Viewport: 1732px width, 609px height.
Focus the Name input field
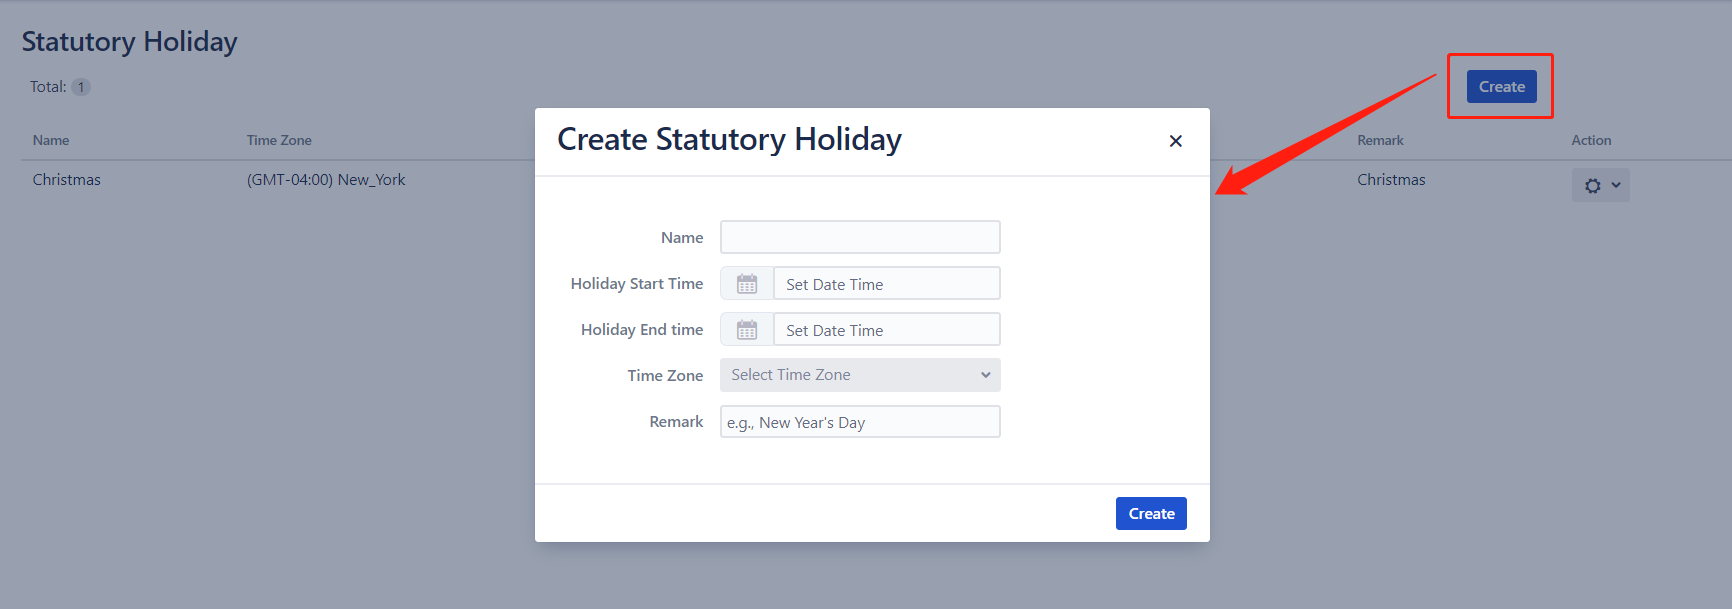tap(860, 237)
